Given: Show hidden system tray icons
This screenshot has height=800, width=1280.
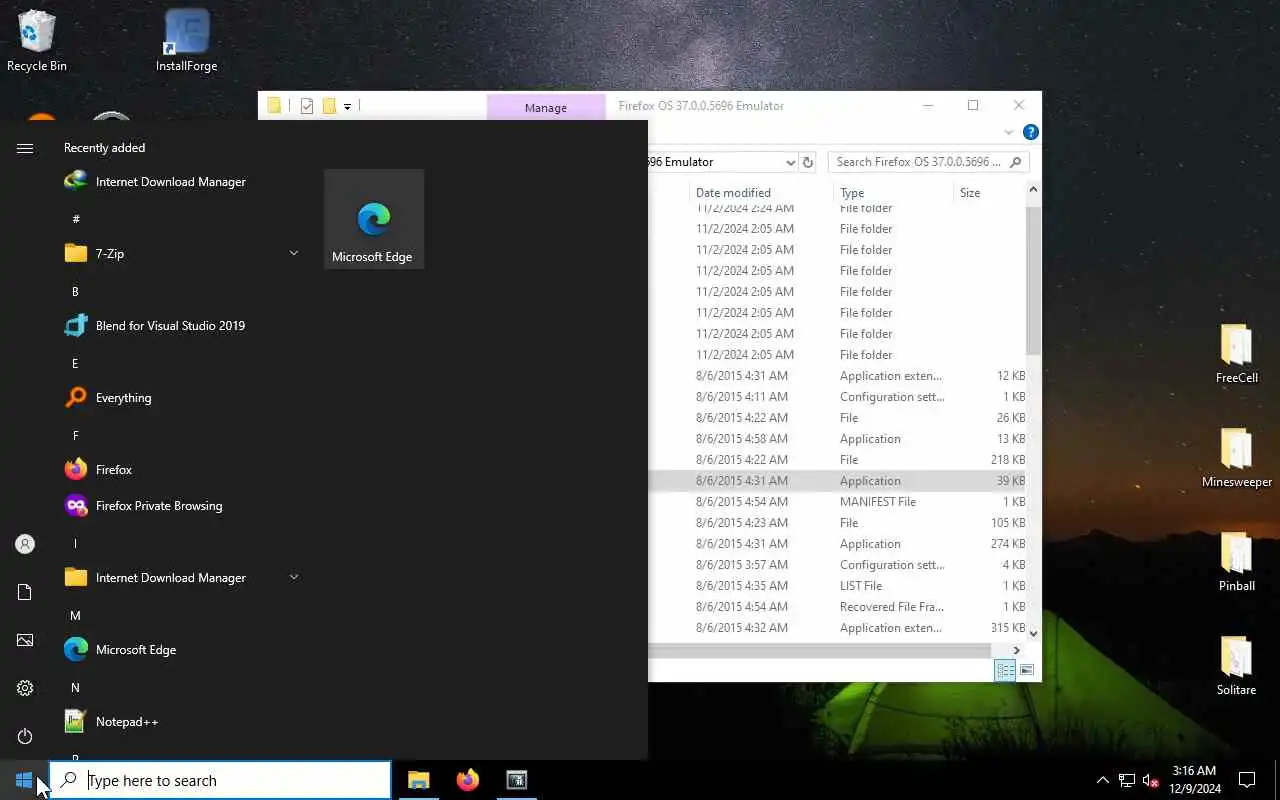Looking at the screenshot, I should tap(1102, 780).
